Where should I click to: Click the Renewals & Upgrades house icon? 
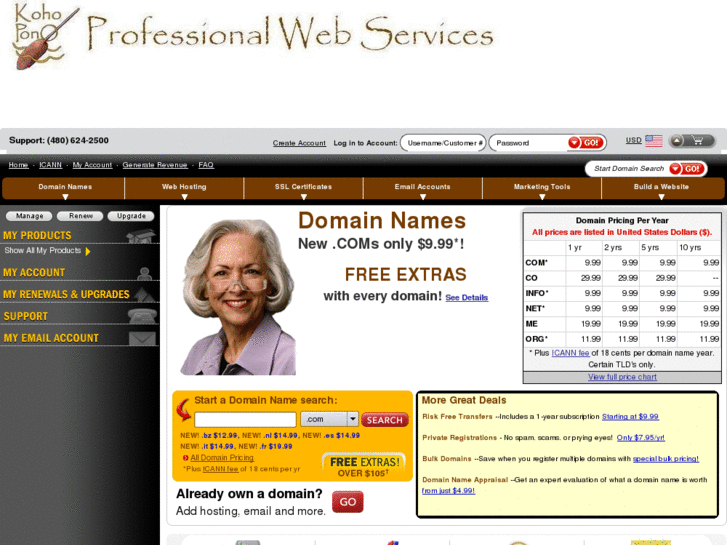146,295
